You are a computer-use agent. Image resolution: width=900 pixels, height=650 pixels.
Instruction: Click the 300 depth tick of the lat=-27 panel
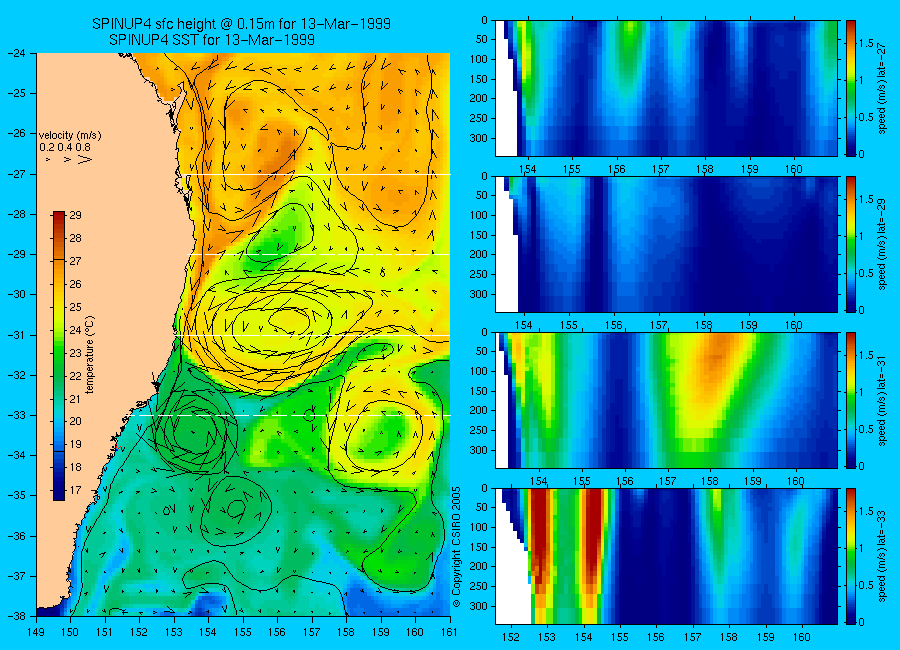(x=479, y=138)
